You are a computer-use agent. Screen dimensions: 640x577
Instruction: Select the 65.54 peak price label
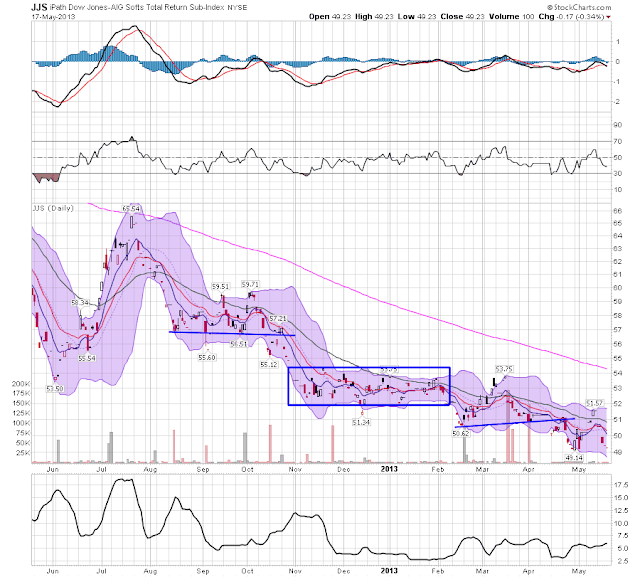[131, 209]
